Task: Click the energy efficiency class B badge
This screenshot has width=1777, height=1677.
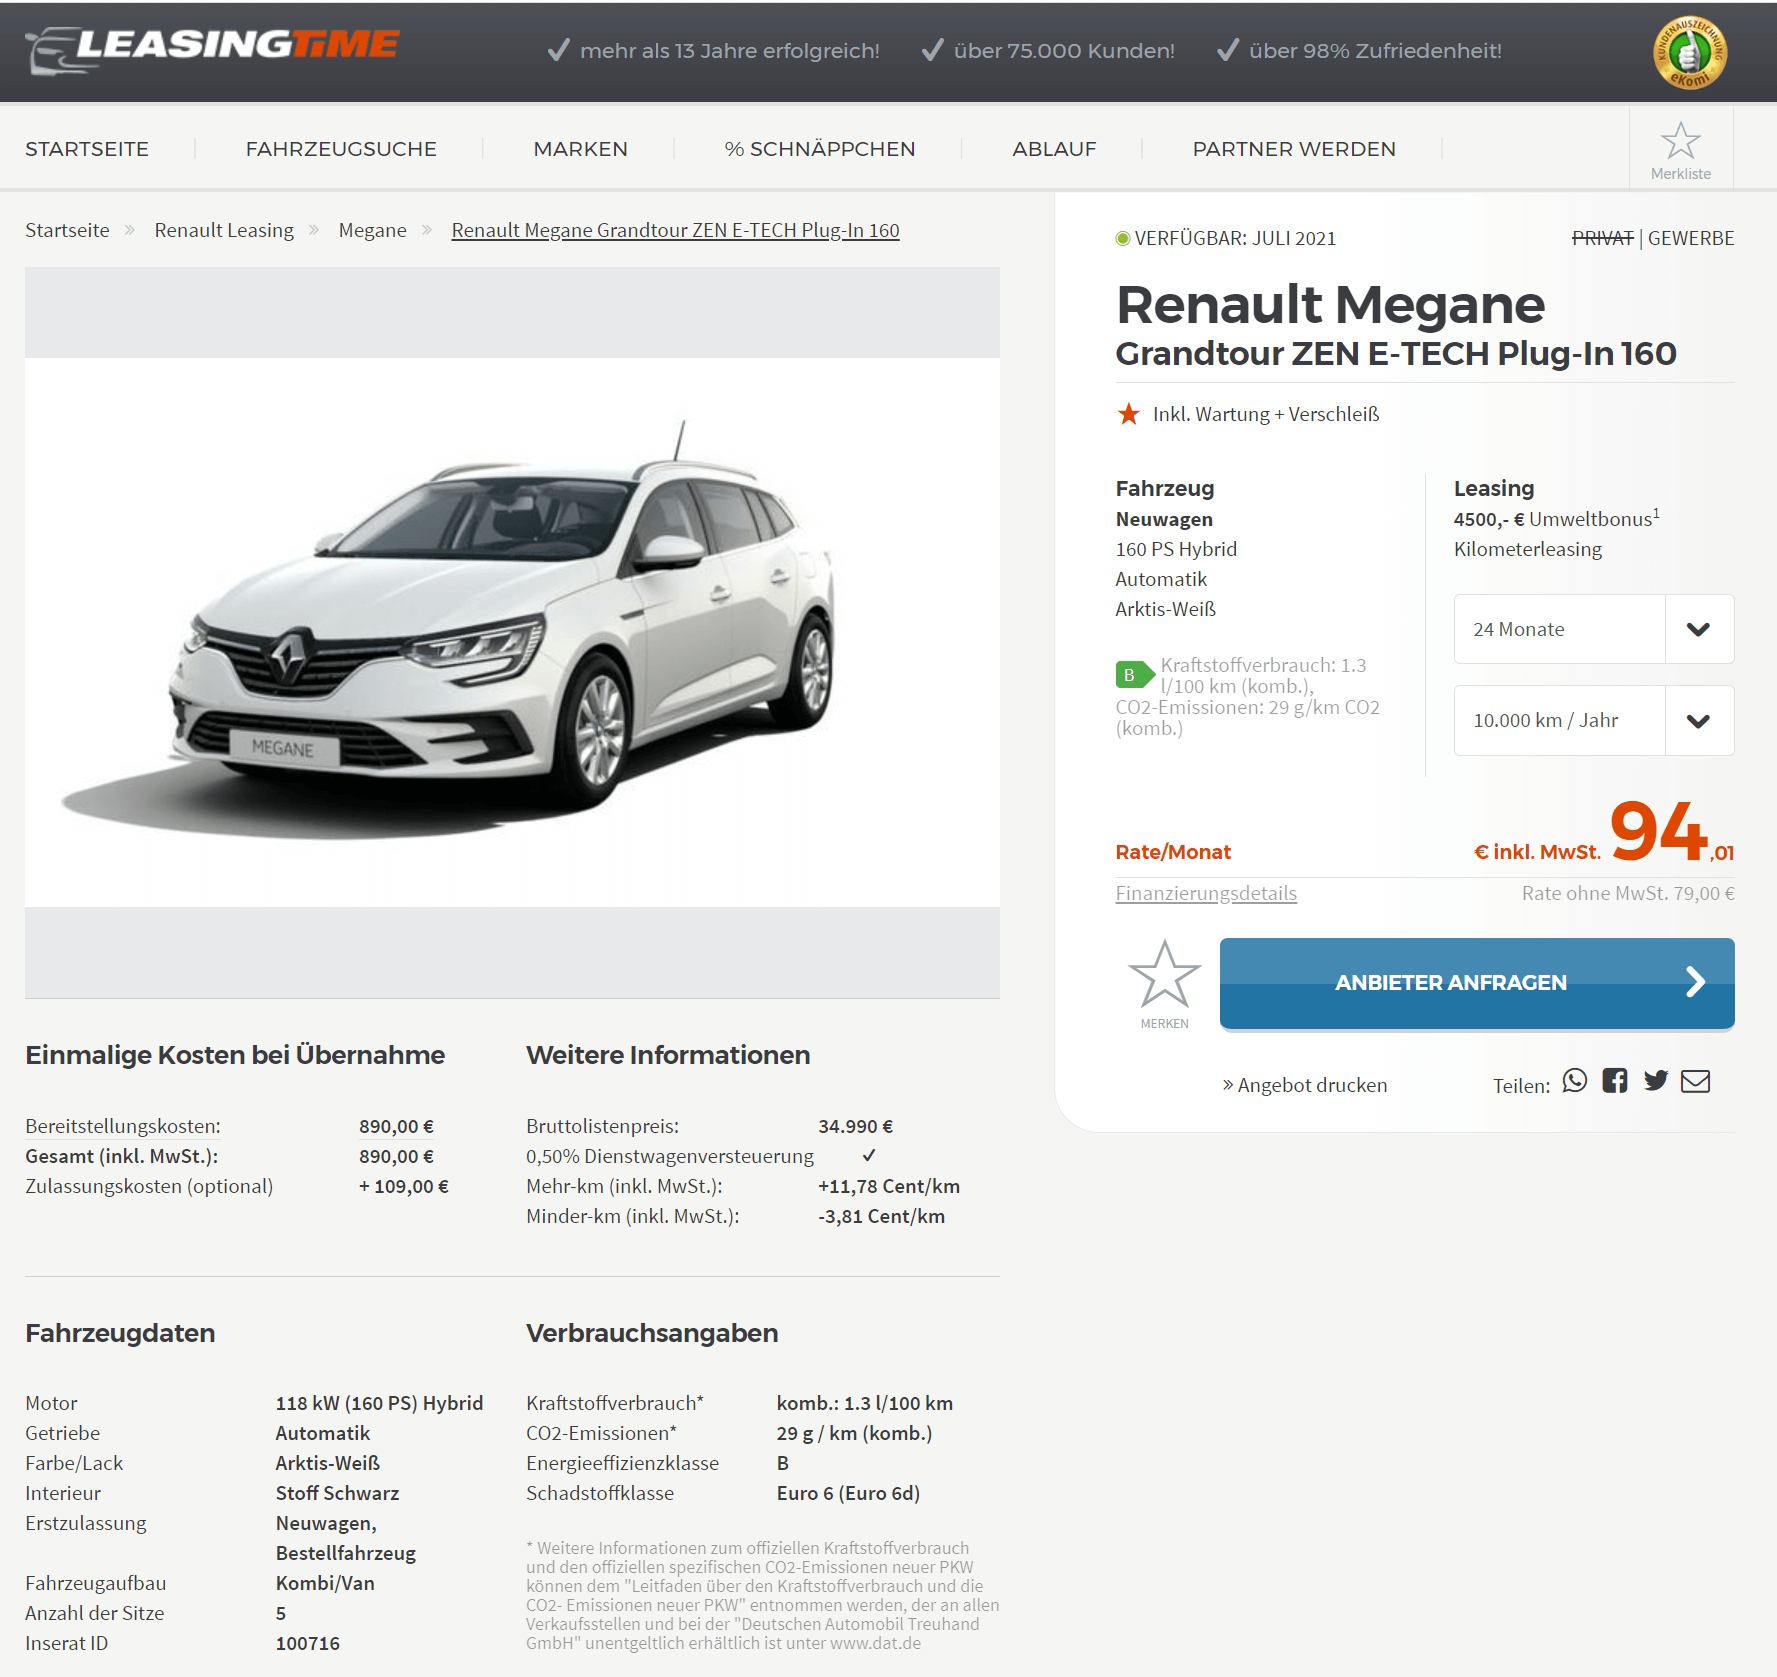Action: tap(1134, 675)
